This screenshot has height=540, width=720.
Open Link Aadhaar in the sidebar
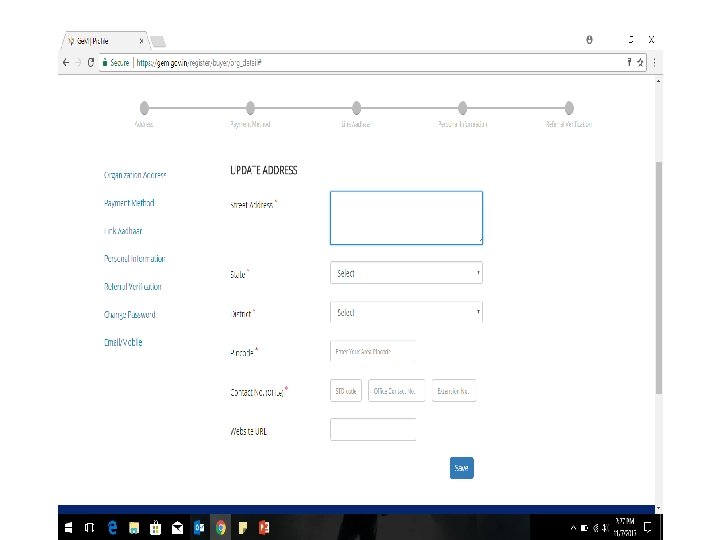click(123, 231)
